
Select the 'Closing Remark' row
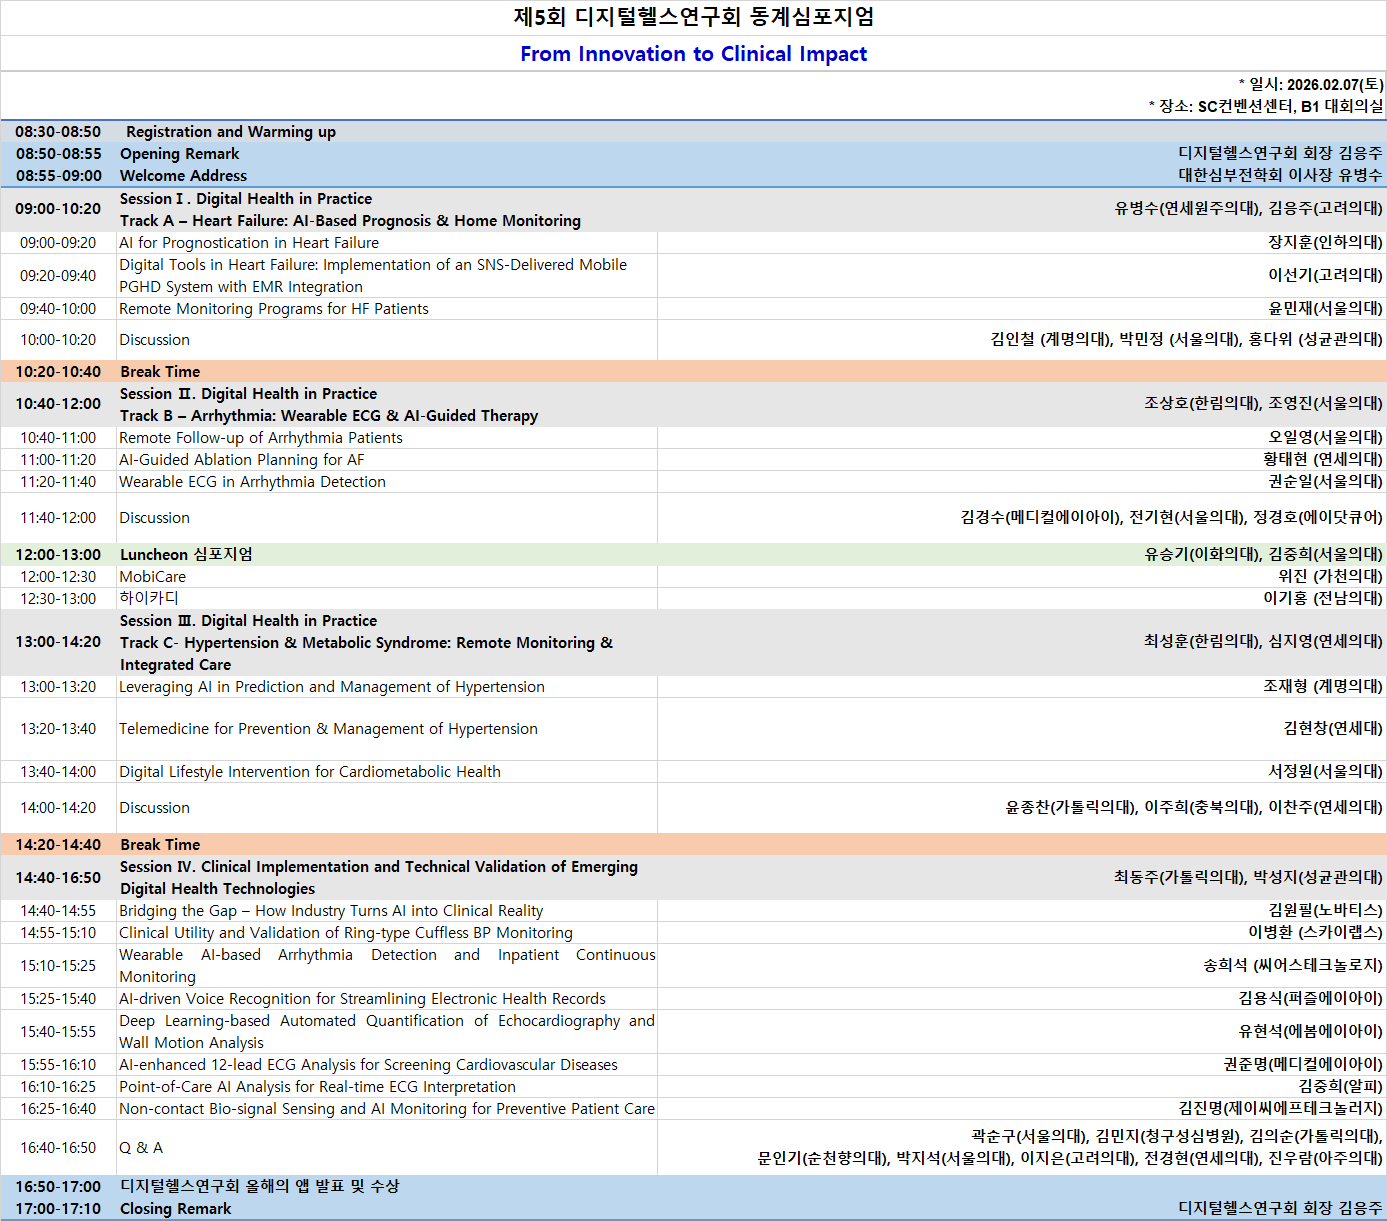coord(175,1209)
